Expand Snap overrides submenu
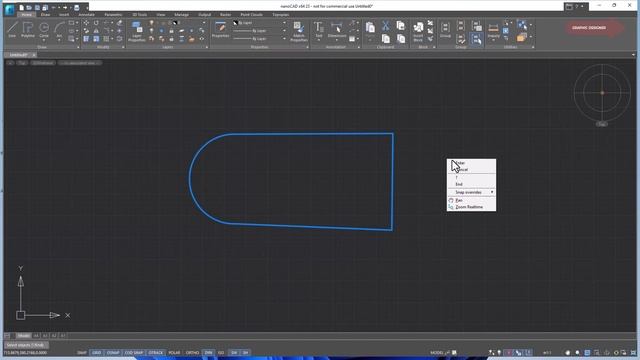Viewport: 640px width, 360px height. (471, 192)
